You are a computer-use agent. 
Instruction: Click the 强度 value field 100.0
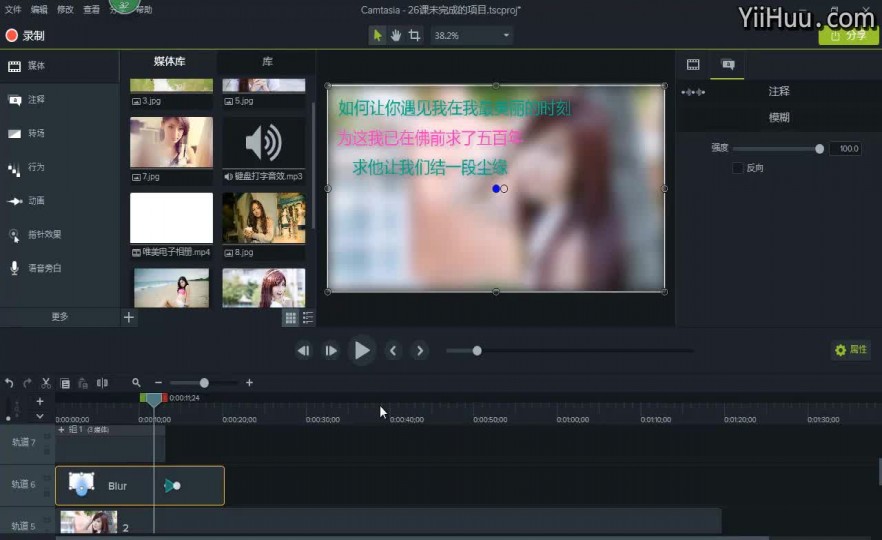pyautogui.click(x=845, y=148)
